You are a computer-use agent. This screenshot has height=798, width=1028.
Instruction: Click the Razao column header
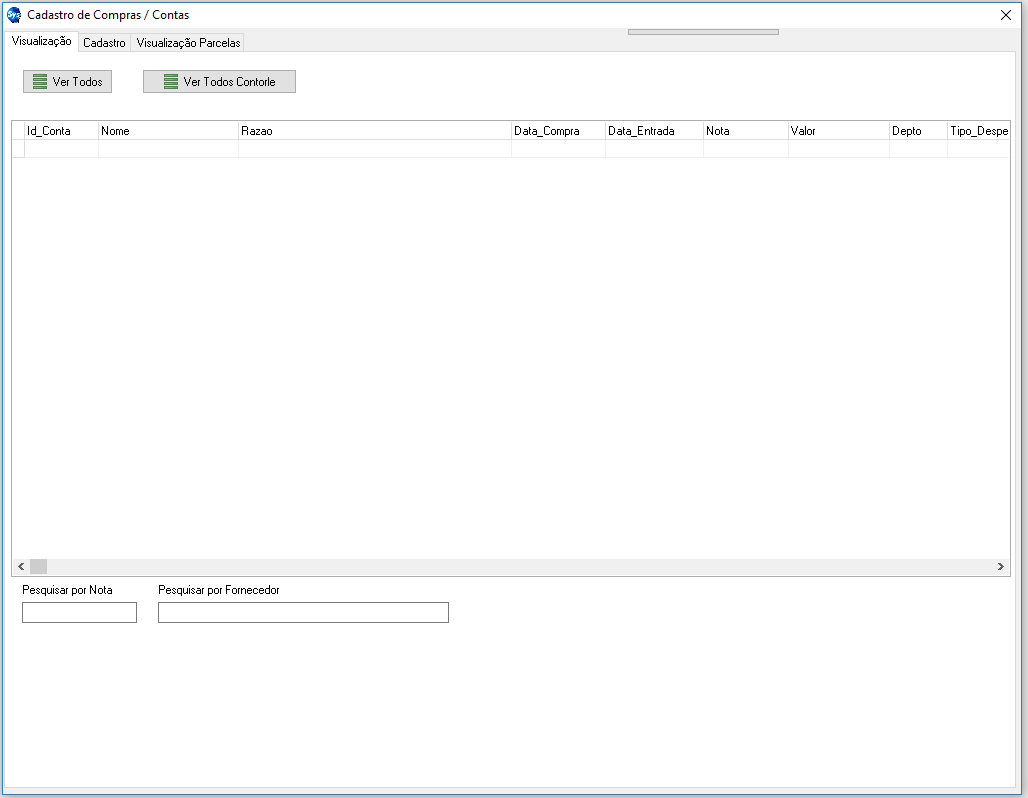(x=374, y=131)
